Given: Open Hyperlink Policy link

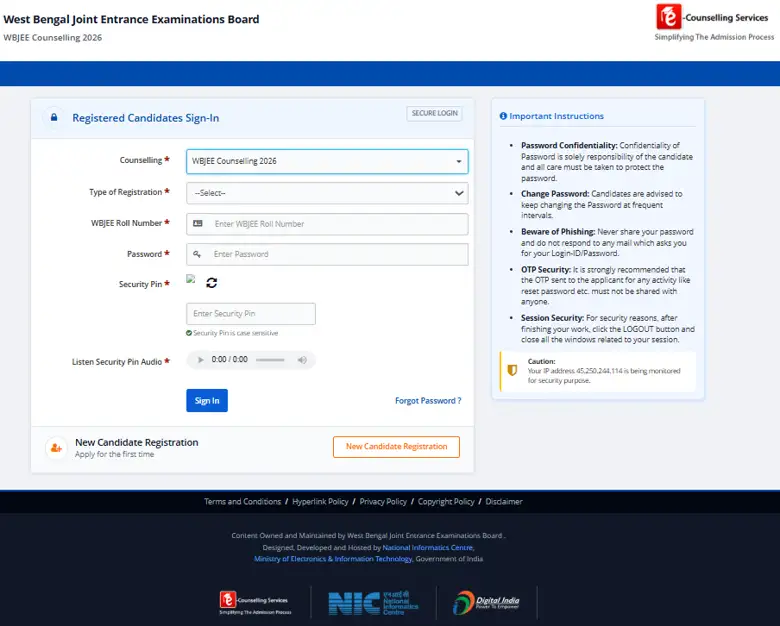Looking at the screenshot, I should [320, 502].
